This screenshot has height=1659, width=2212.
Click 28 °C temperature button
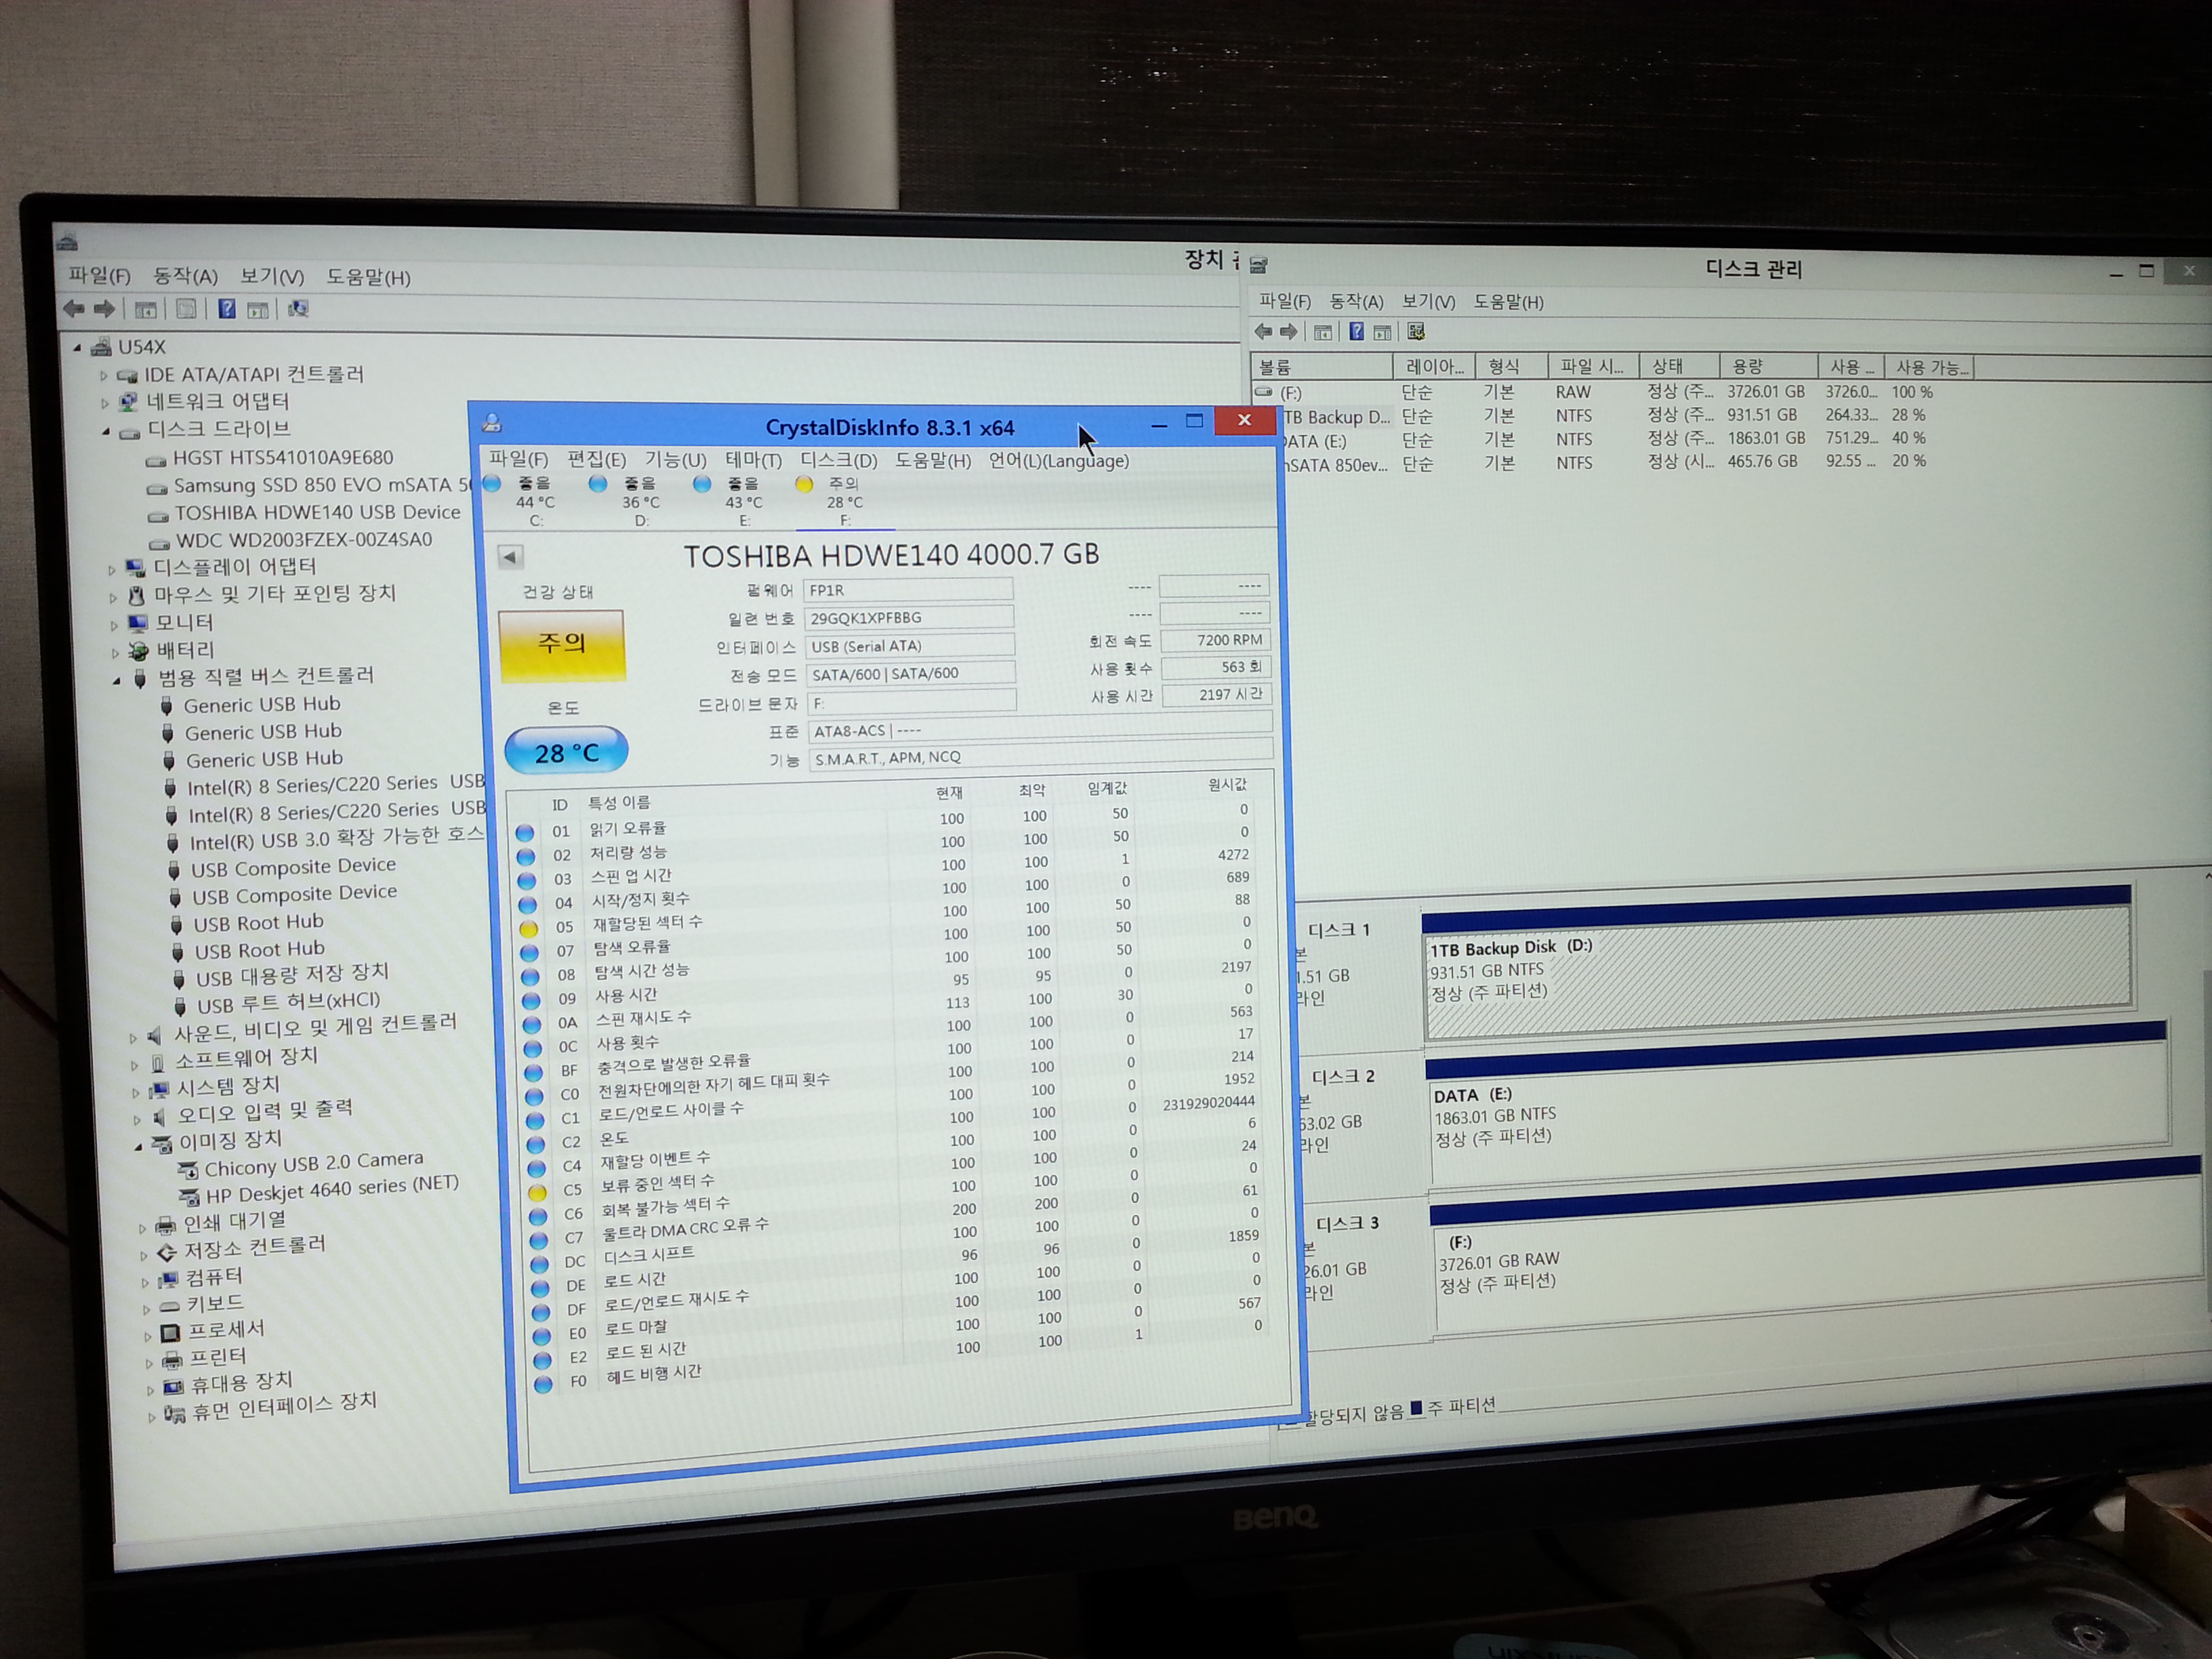[566, 751]
